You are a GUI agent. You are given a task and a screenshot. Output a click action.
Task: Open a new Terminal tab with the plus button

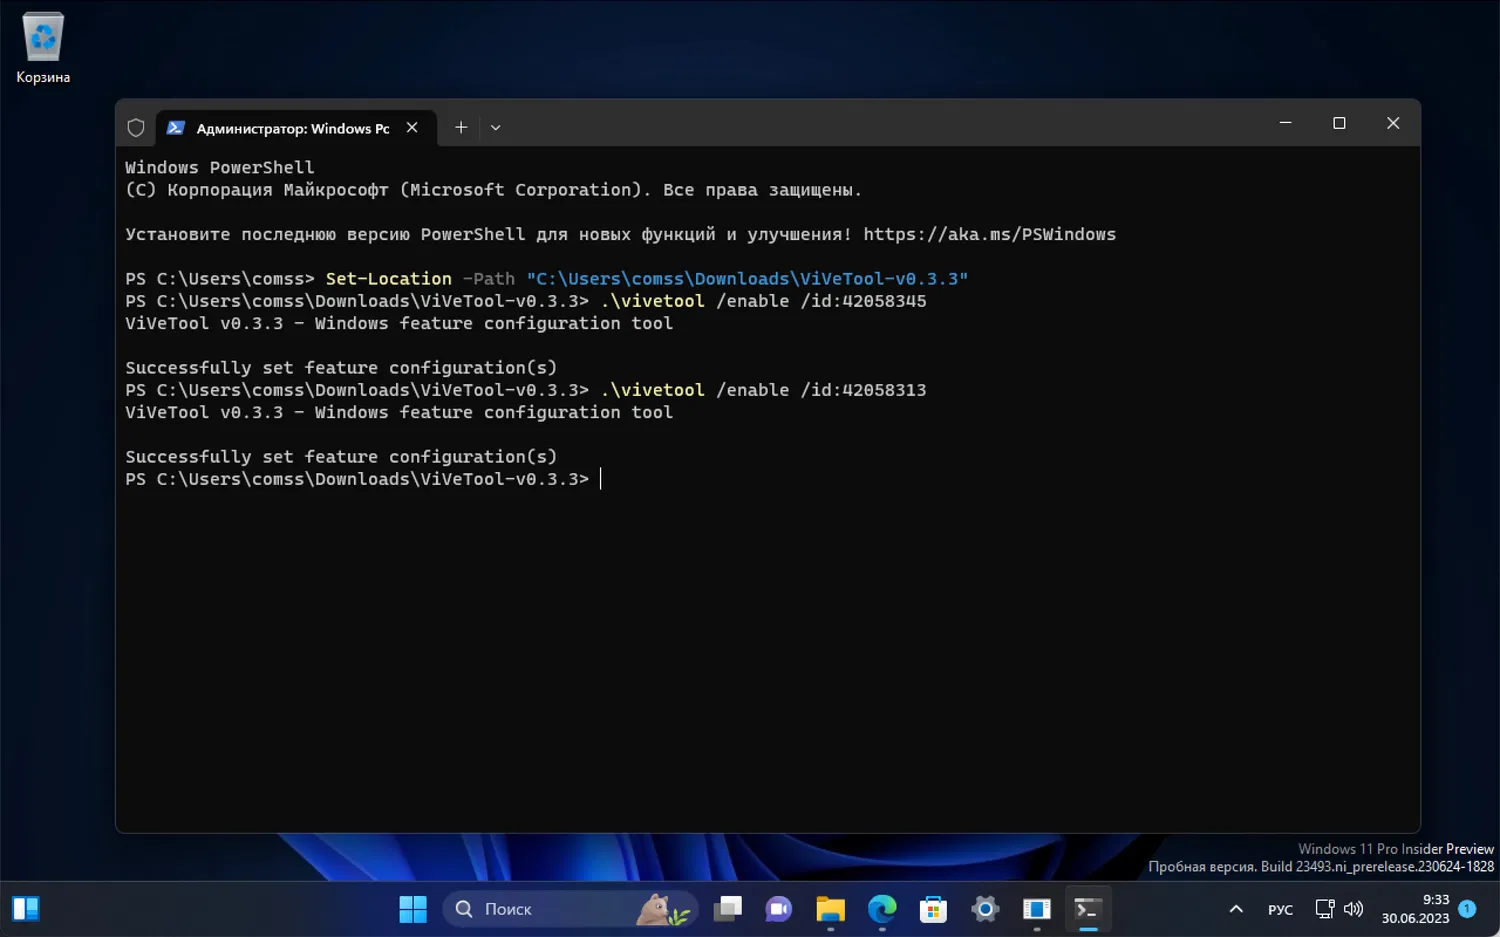pos(461,128)
